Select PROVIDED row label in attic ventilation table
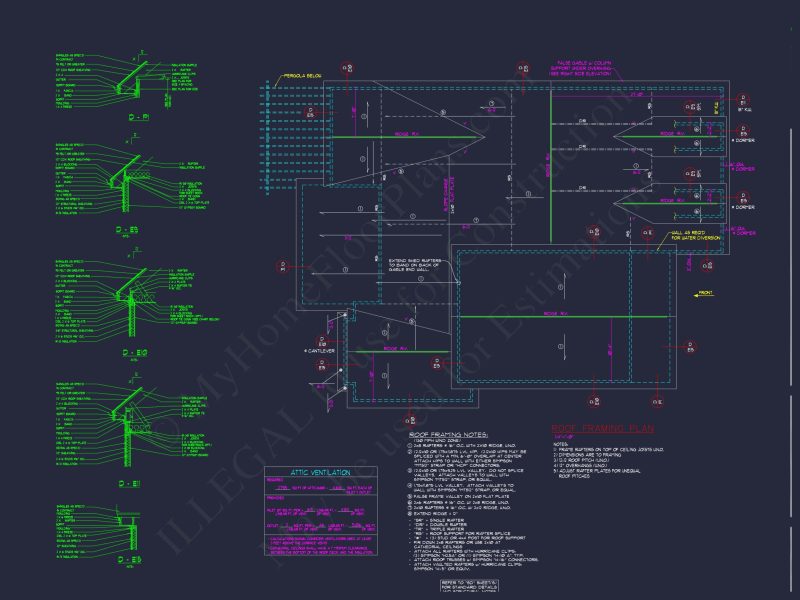Screen dimensions: 800x600 (275, 498)
